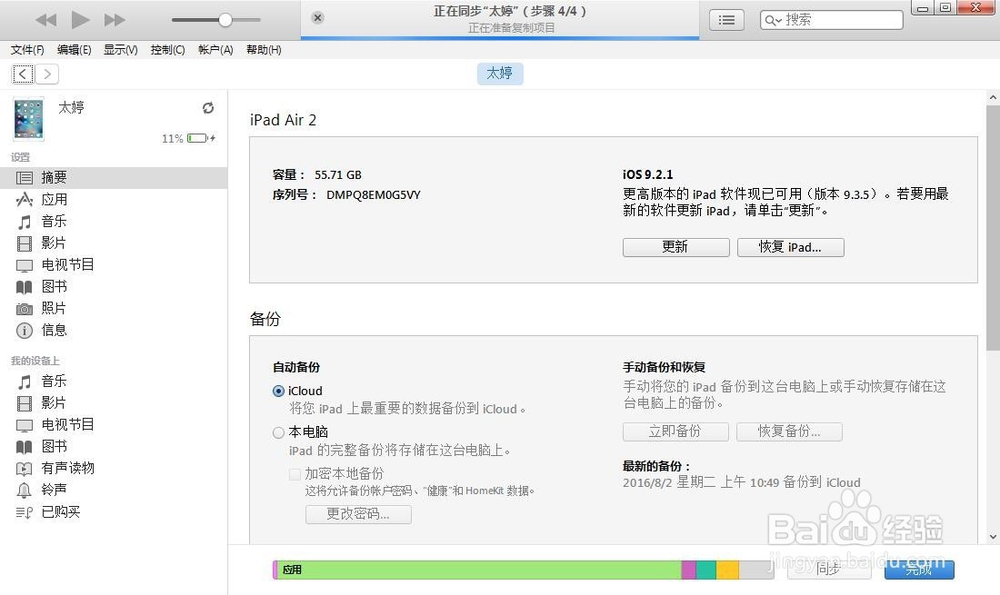Image resolution: width=1000 pixels, height=595 pixels.
Task: Open 影片 under 设置 section
Action: pyautogui.click(x=114, y=243)
